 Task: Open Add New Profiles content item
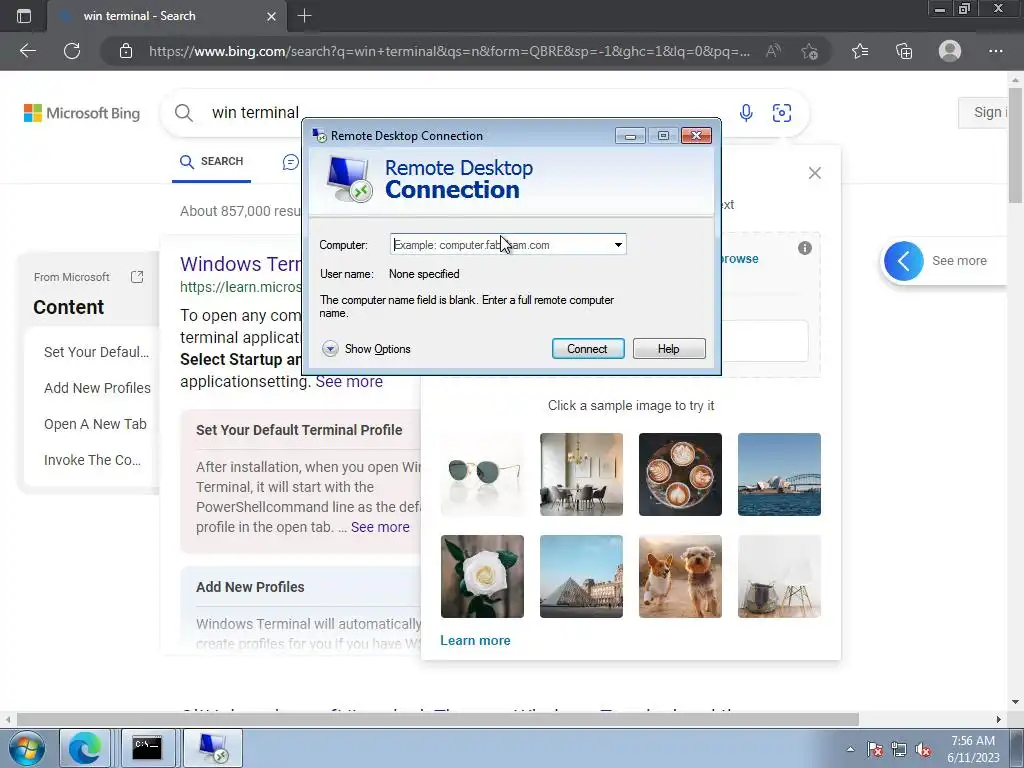click(97, 388)
